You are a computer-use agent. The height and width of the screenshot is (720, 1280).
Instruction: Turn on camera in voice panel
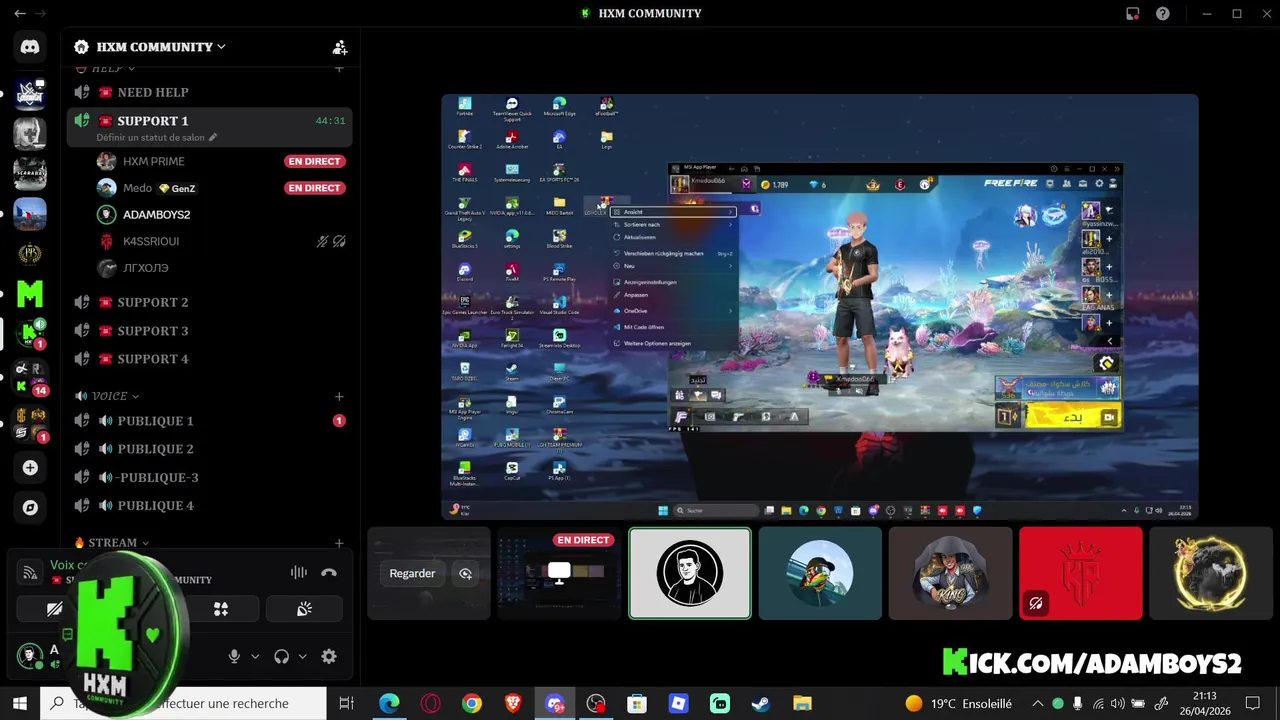pyautogui.click(x=55, y=609)
